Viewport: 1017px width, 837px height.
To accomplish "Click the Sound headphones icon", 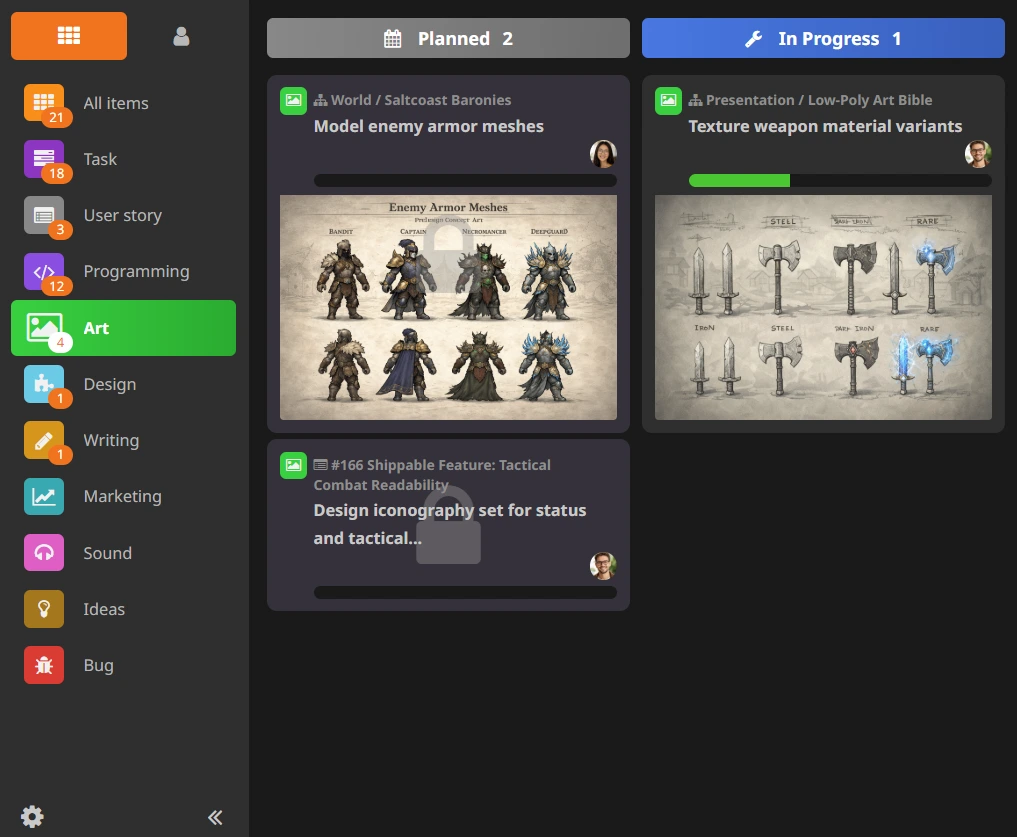I will click(44, 553).
